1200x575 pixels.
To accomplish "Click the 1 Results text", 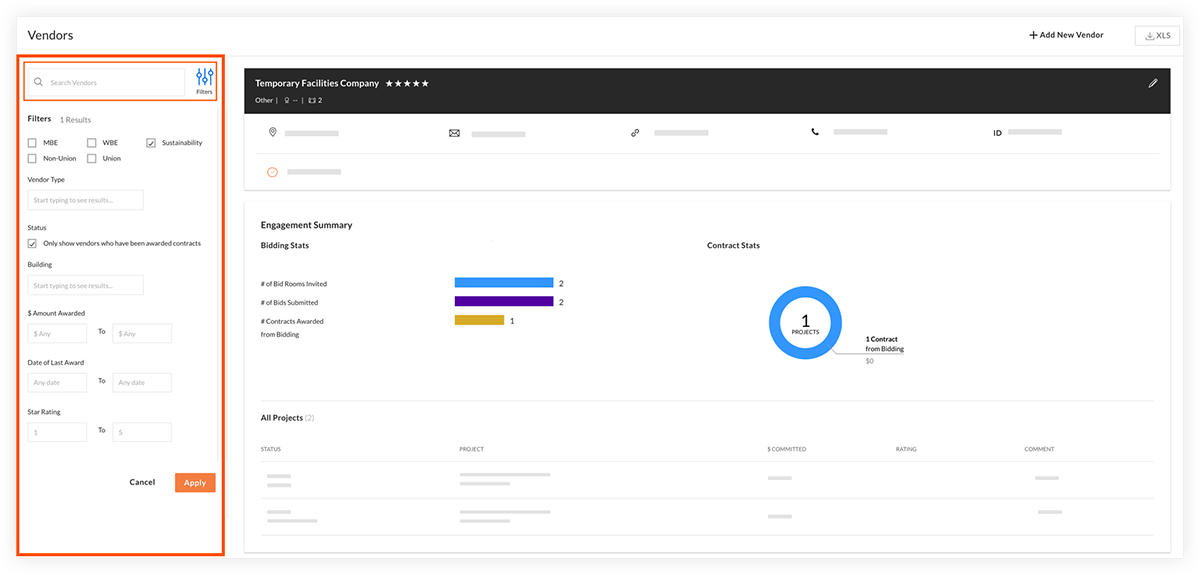I will coord(75,119).
